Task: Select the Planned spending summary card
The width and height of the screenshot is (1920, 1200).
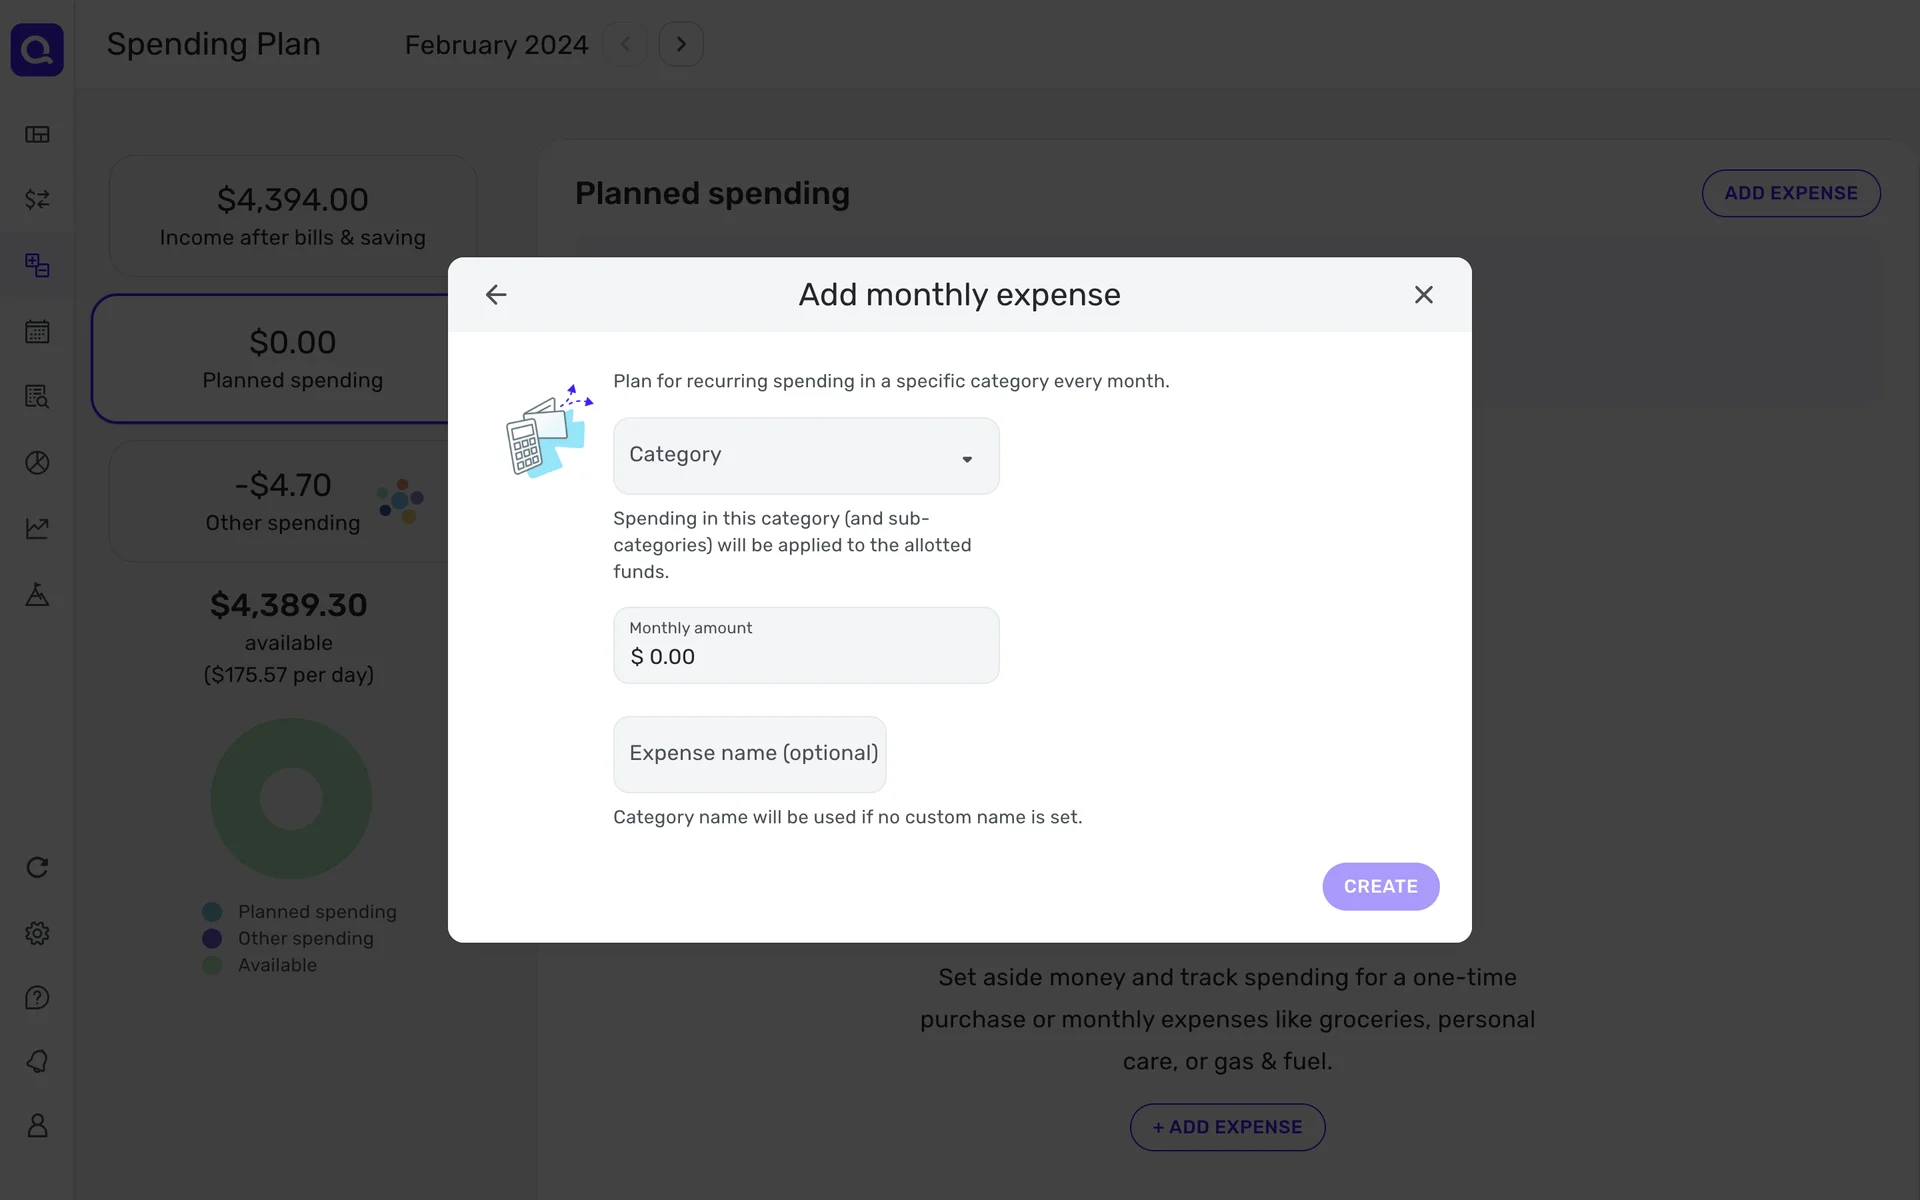Action: point(270,359)
